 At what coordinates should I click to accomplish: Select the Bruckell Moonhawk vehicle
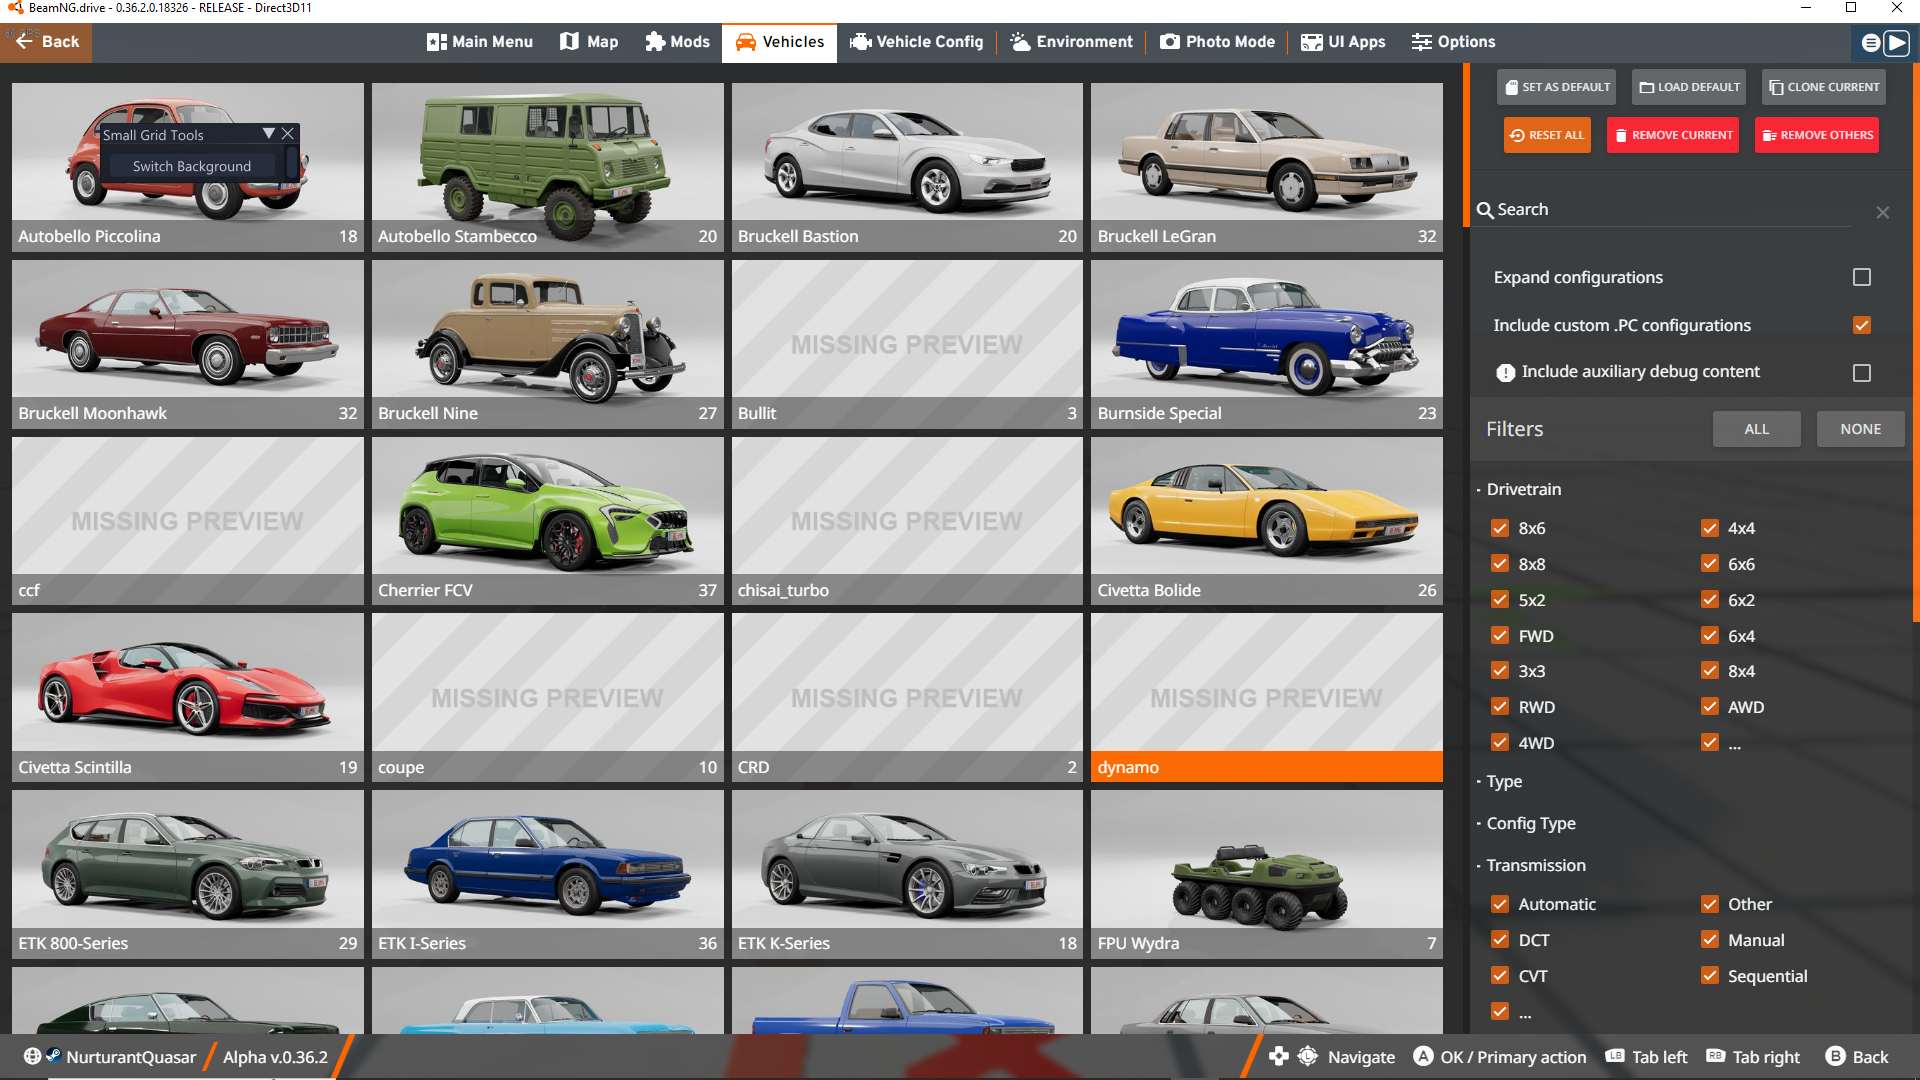188,344
